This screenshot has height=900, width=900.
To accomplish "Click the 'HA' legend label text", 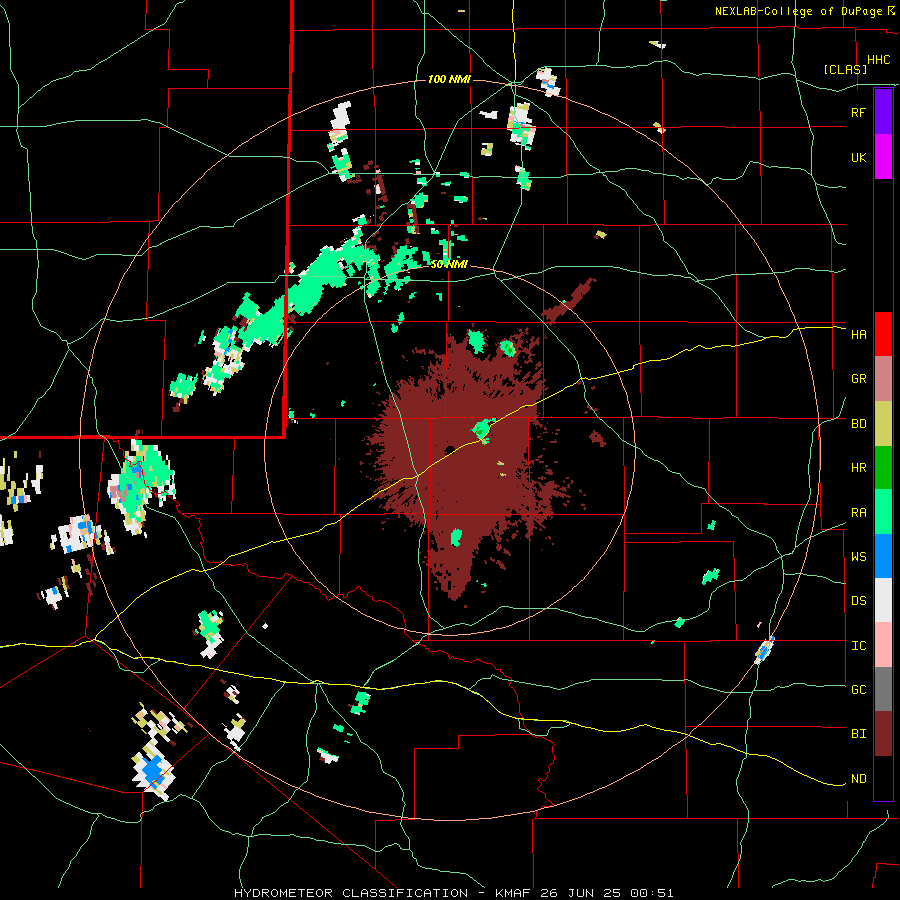I will (x=858, y=335).
